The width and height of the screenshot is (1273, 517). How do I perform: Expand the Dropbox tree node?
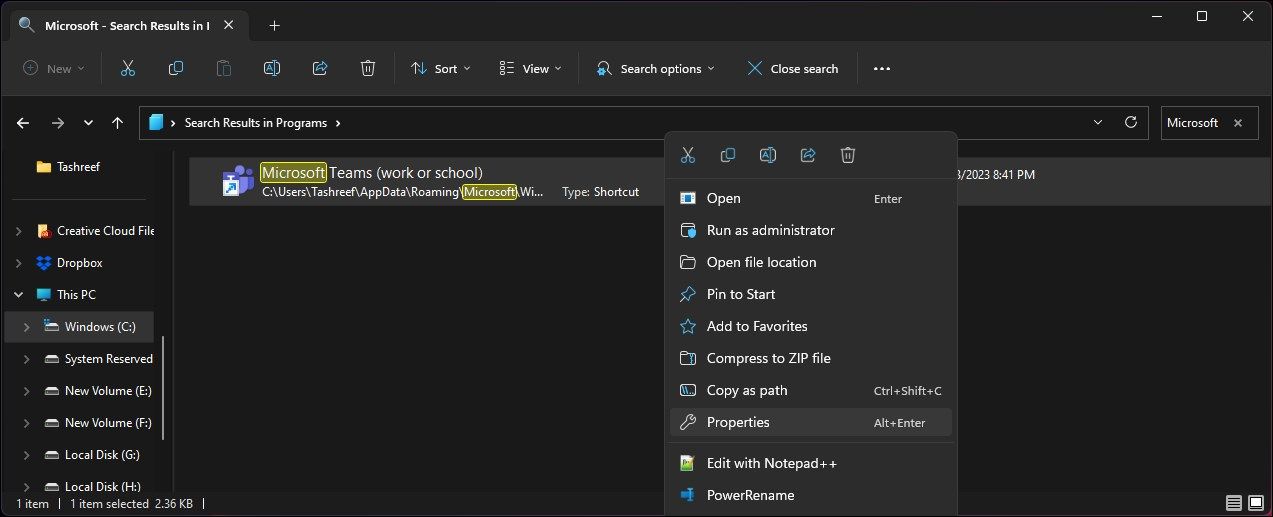click(x=18, y=263)
